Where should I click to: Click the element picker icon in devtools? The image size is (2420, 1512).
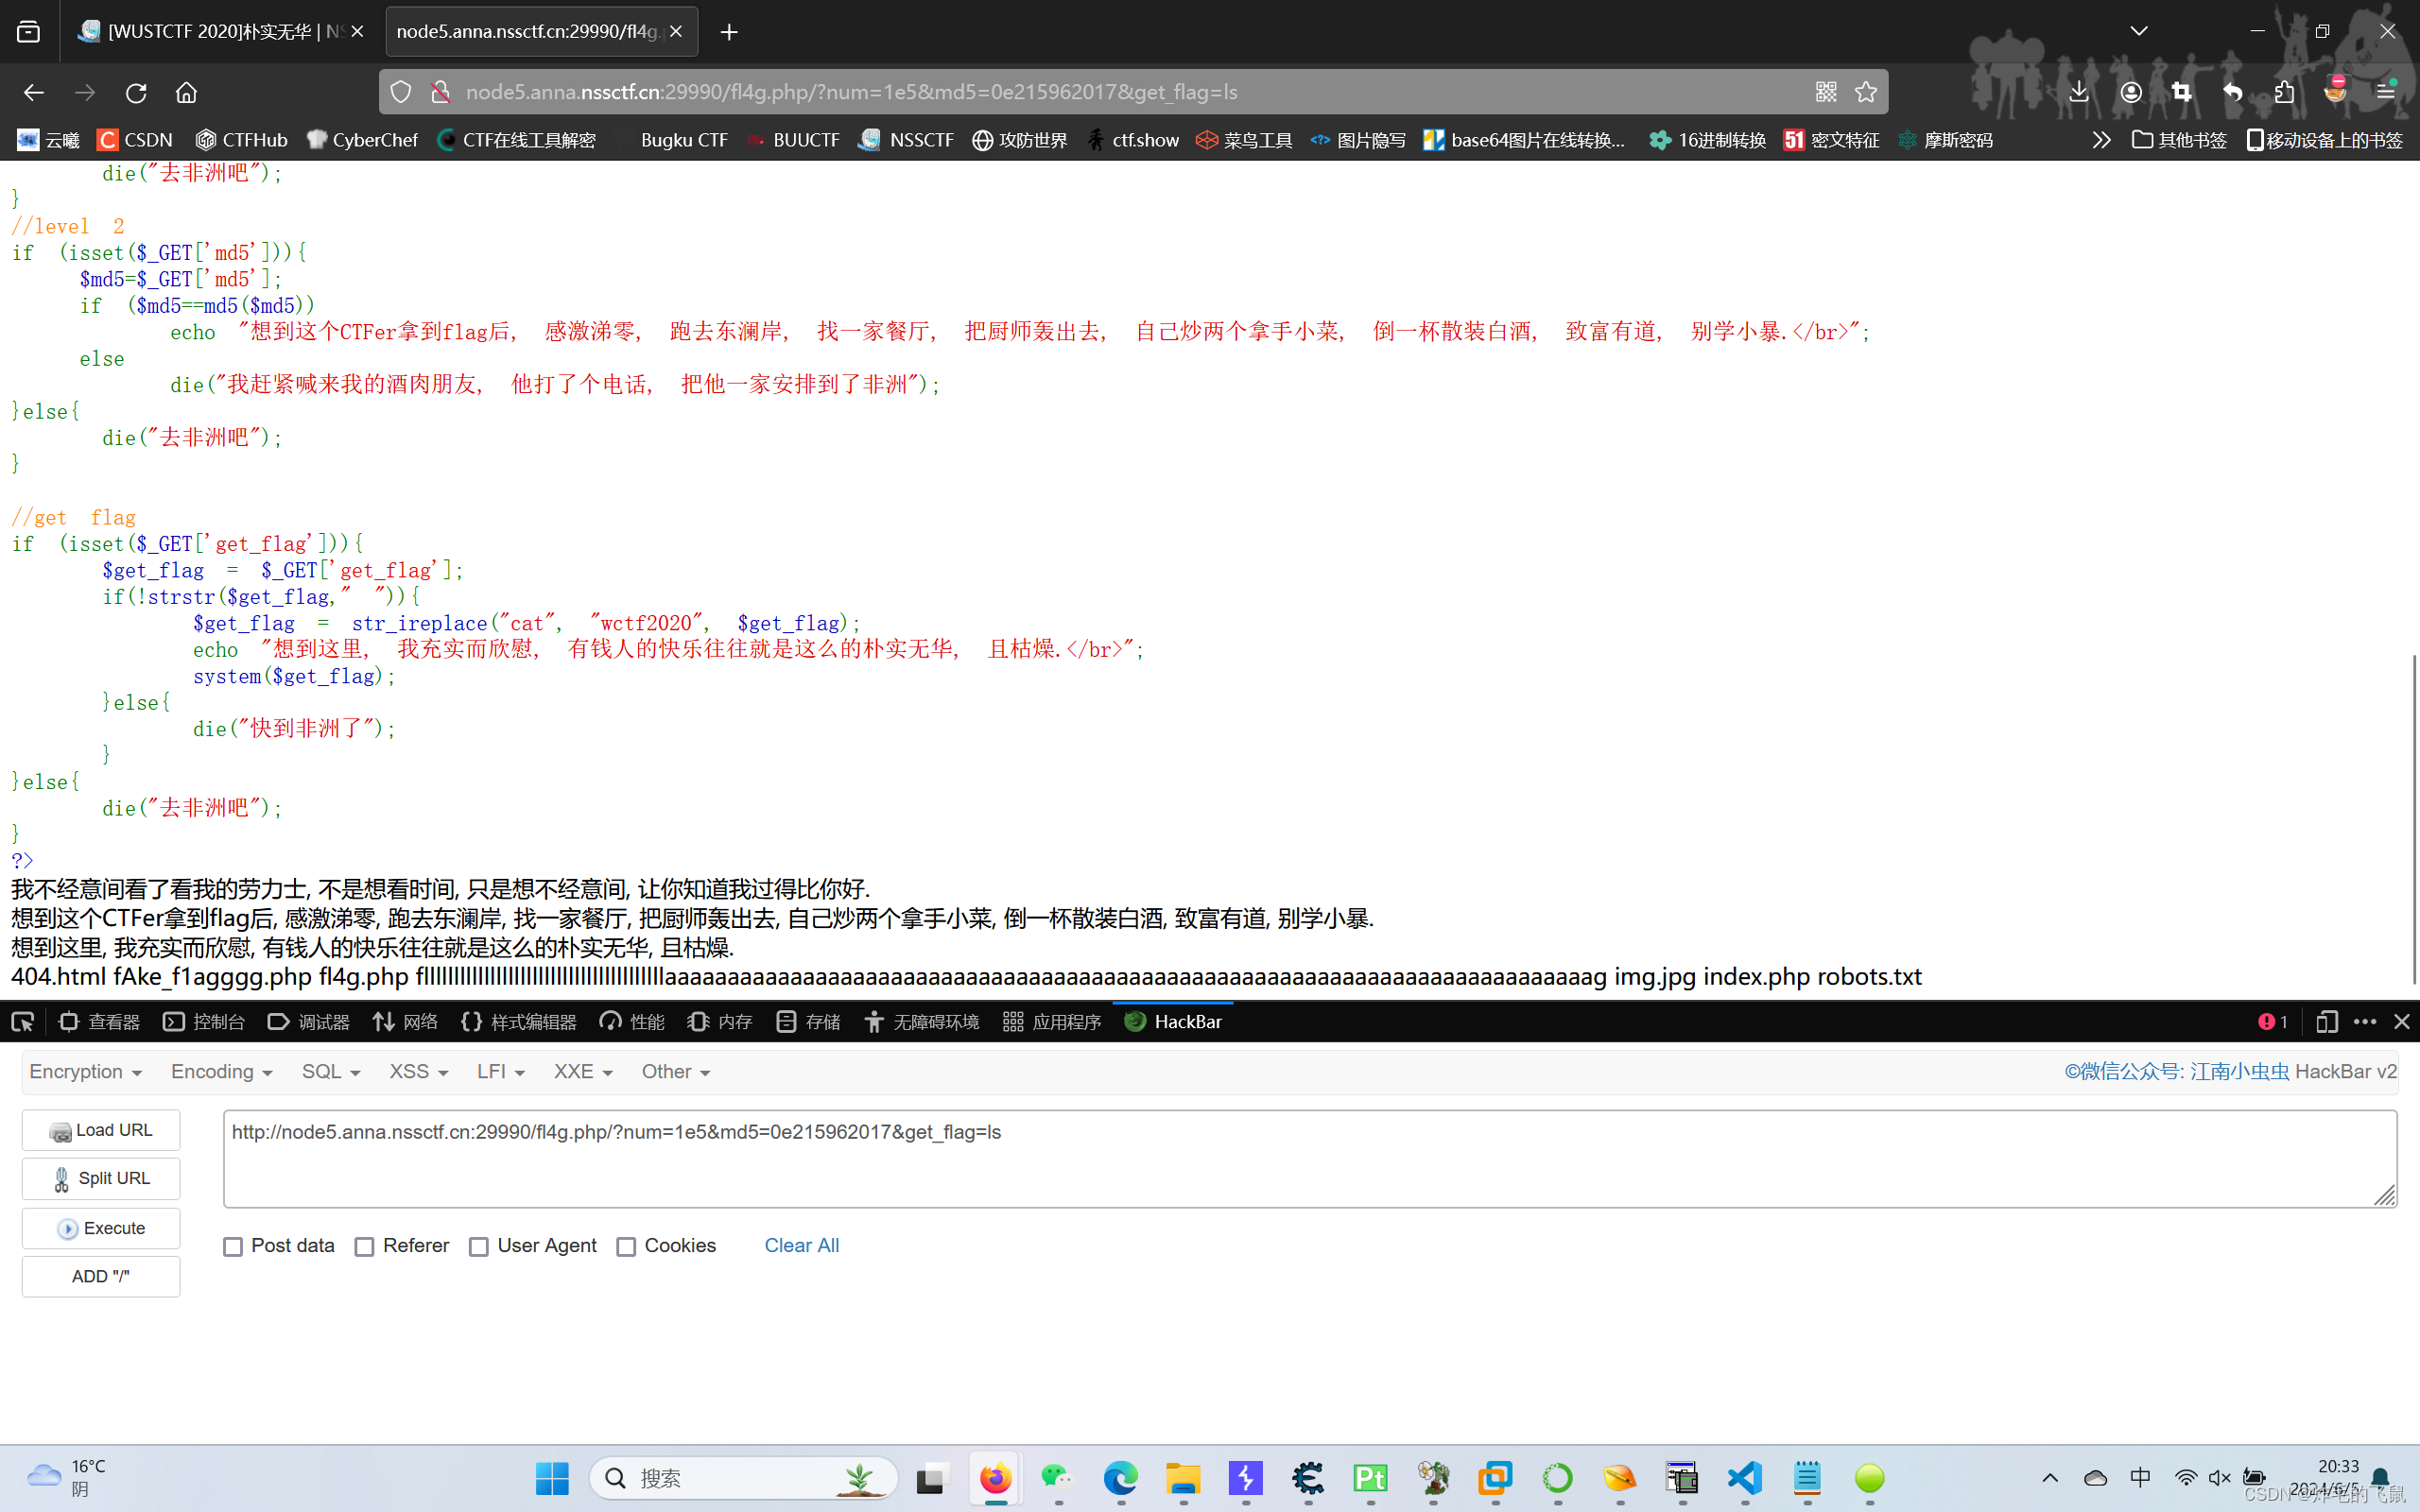(x=22, y=1021)
